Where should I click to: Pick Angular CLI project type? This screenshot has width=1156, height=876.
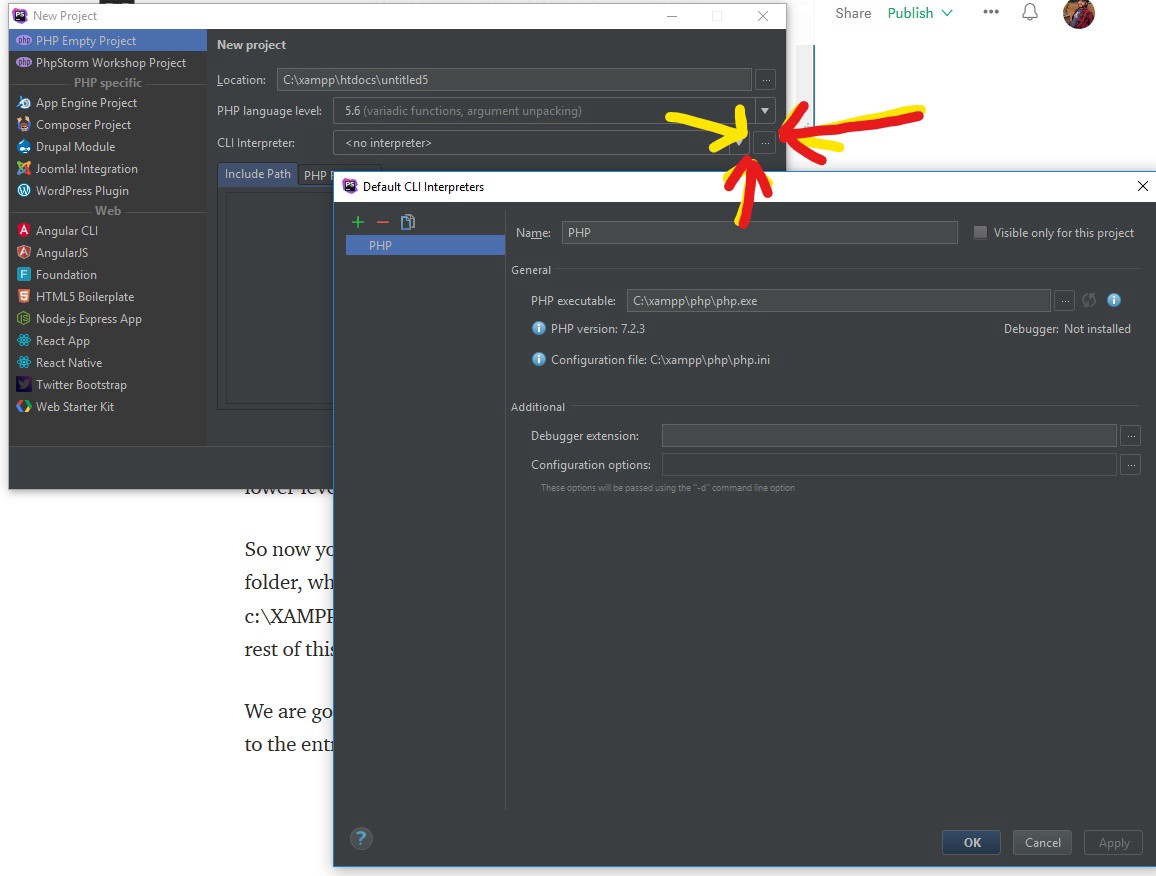pyautogui.click(x=108, y=231)
